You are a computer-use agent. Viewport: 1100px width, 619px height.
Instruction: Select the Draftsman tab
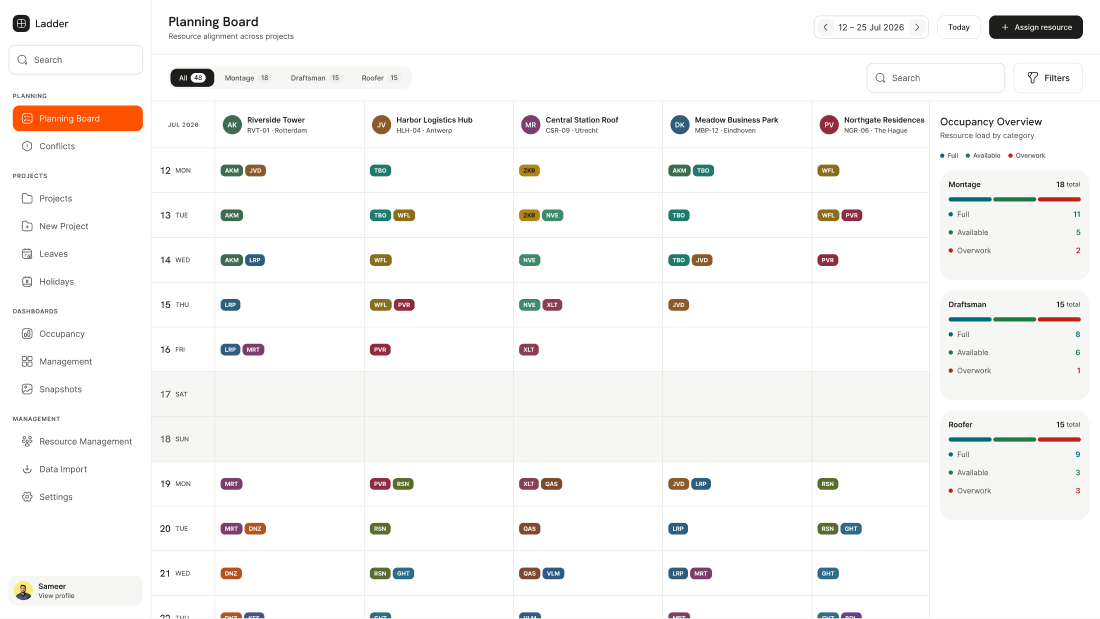tap(315, 78)
